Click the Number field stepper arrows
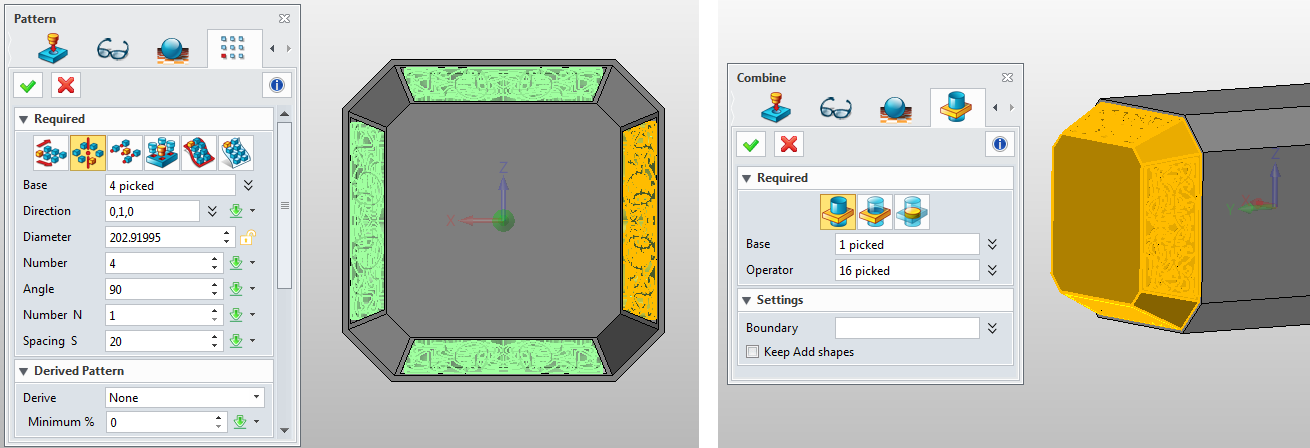1310x448 pixels. coord(214,263)
